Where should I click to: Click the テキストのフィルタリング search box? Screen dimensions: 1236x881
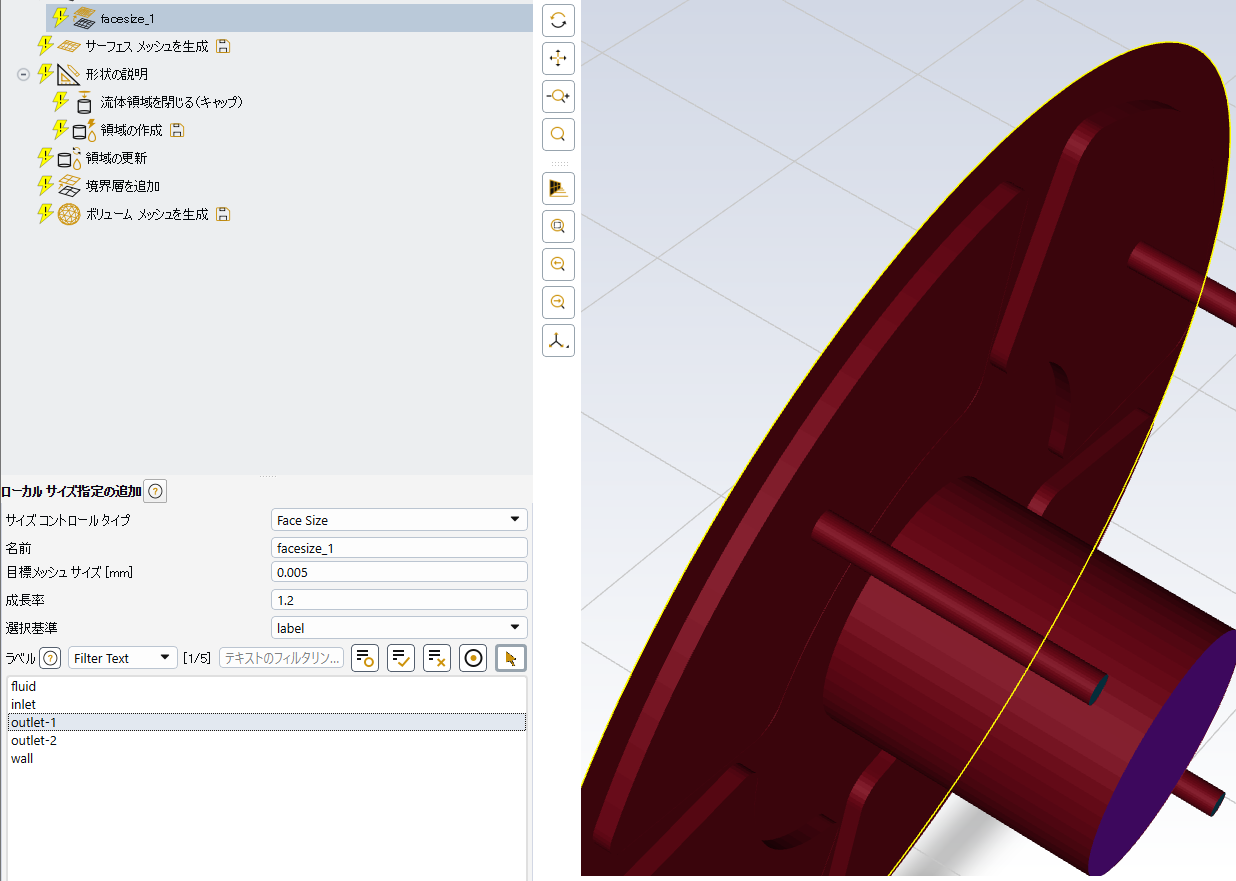coord(282,658)
